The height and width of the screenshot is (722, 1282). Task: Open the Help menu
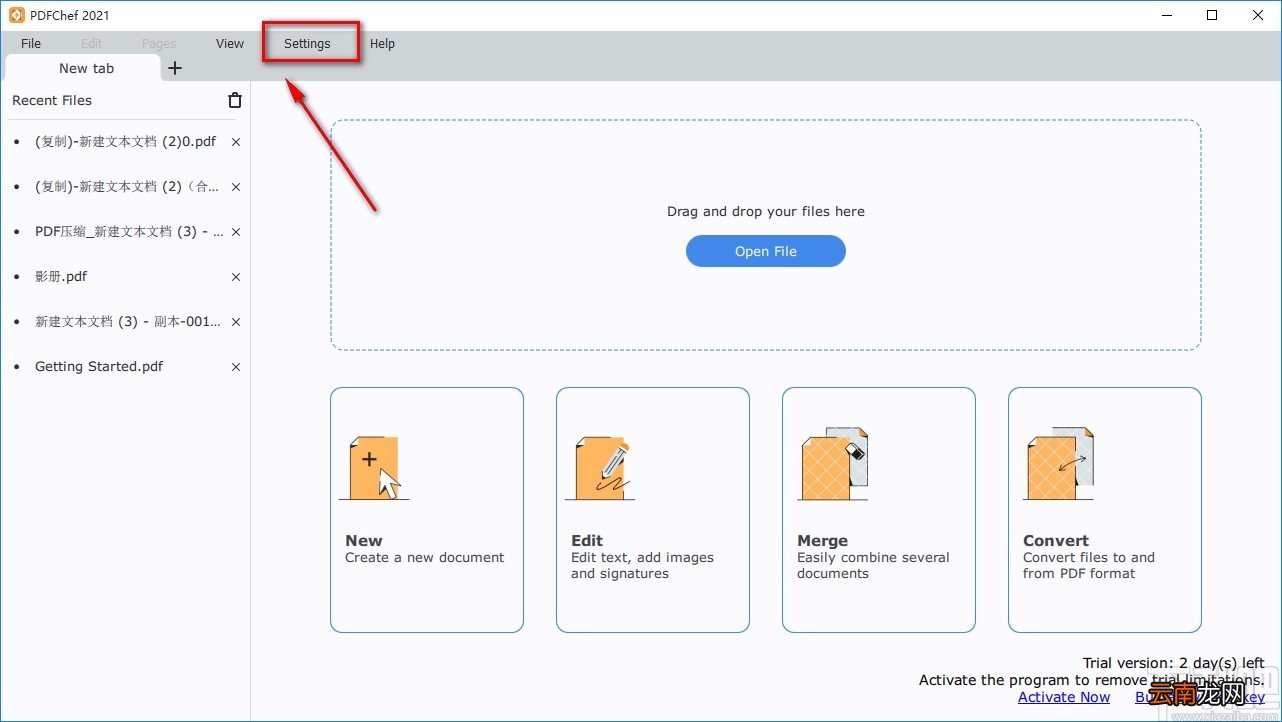click(x=382, y=44)
